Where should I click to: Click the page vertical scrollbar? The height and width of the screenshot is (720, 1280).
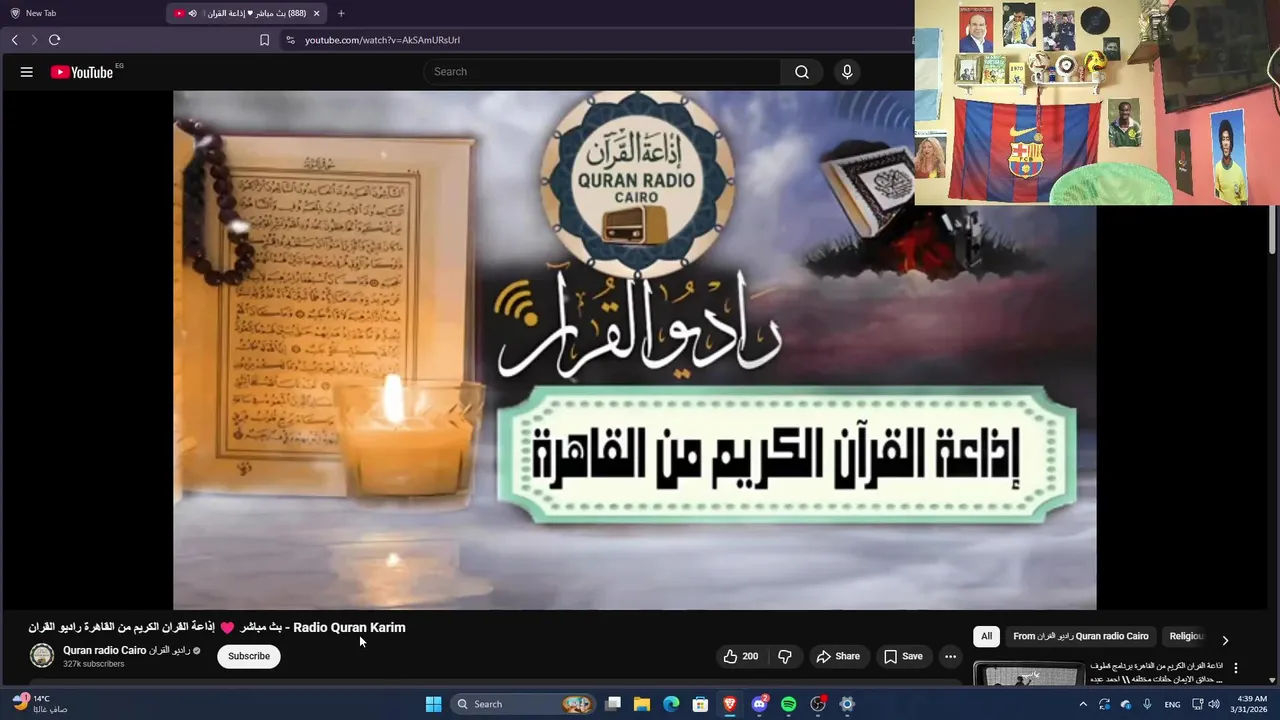point(1273,230)
